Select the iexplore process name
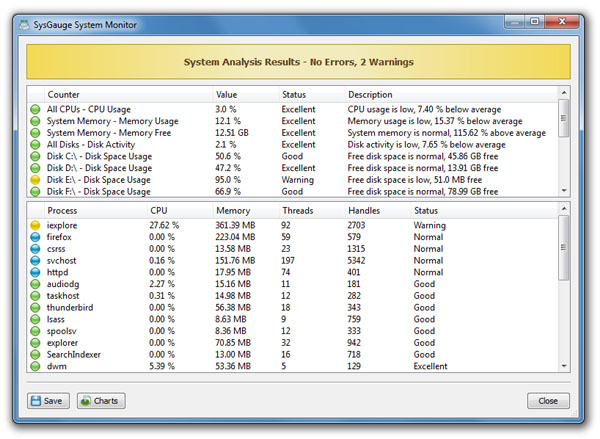 [62, 225]
